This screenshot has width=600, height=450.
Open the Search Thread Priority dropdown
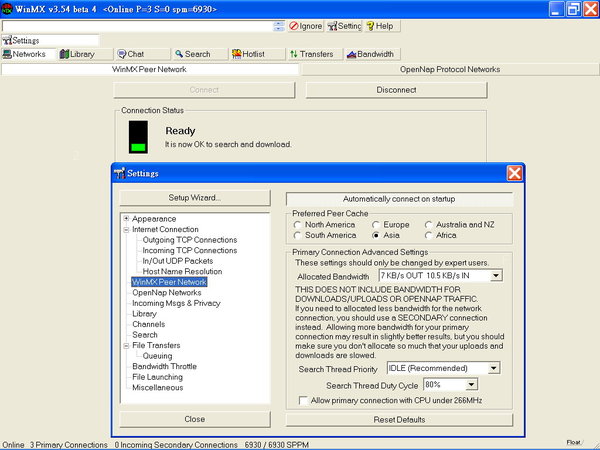[494, 368]
